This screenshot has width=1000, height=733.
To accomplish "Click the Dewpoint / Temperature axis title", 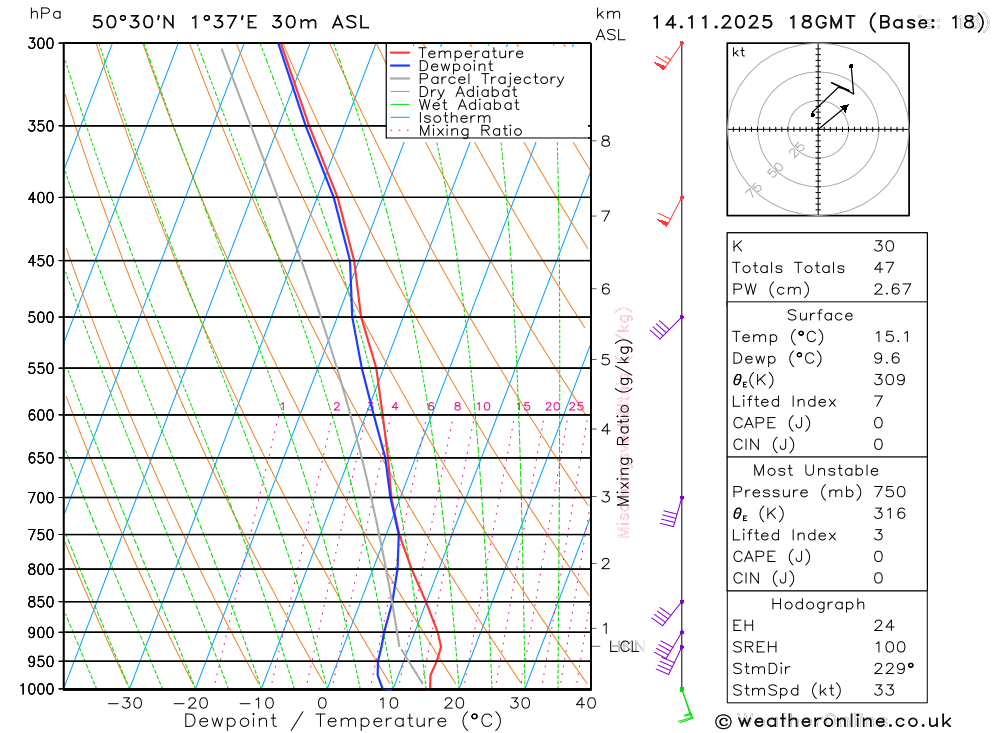I will tap(343, 722).
